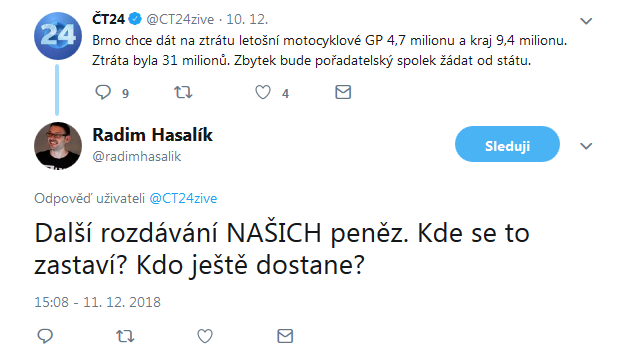Reply to the ČT24 tweet
Image resolution: width=622 pixels, height=361 pixels.
tap(103, 92)
